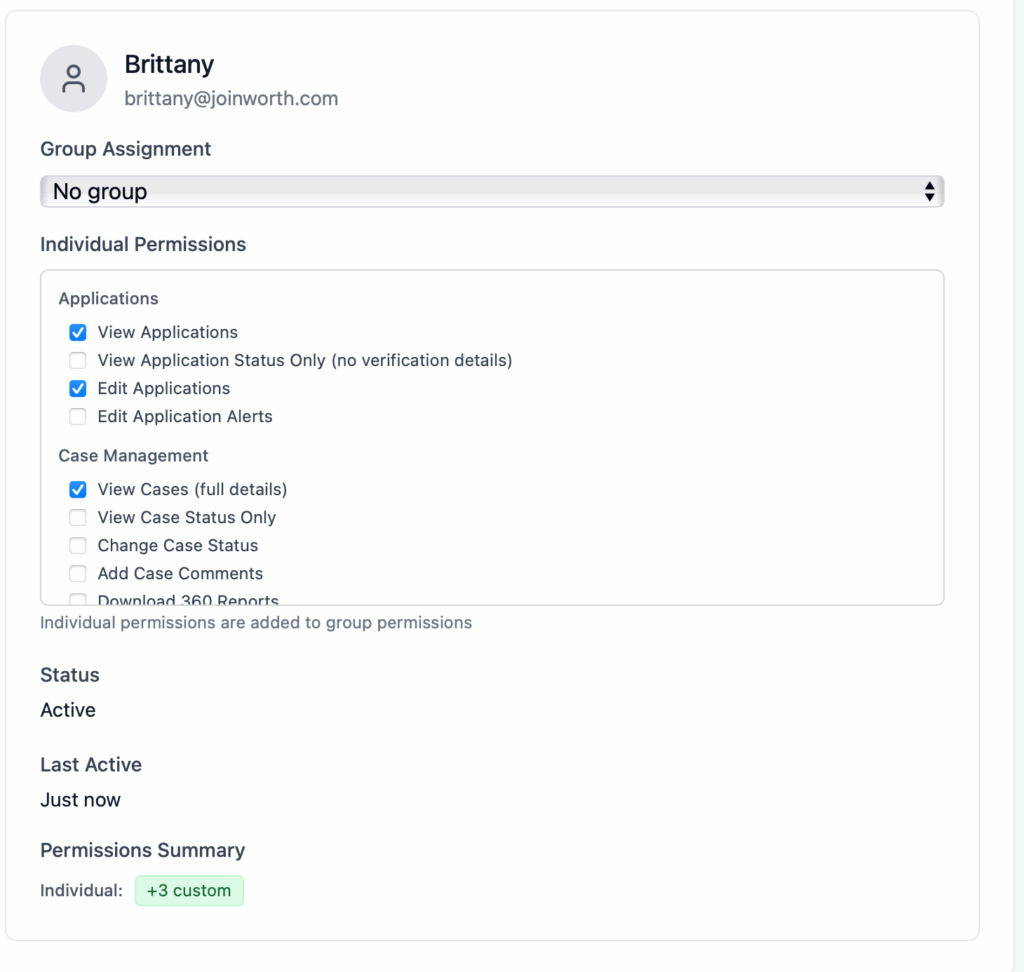Click the Active status value
1024x972 pixels.
[x=68, y=711]
